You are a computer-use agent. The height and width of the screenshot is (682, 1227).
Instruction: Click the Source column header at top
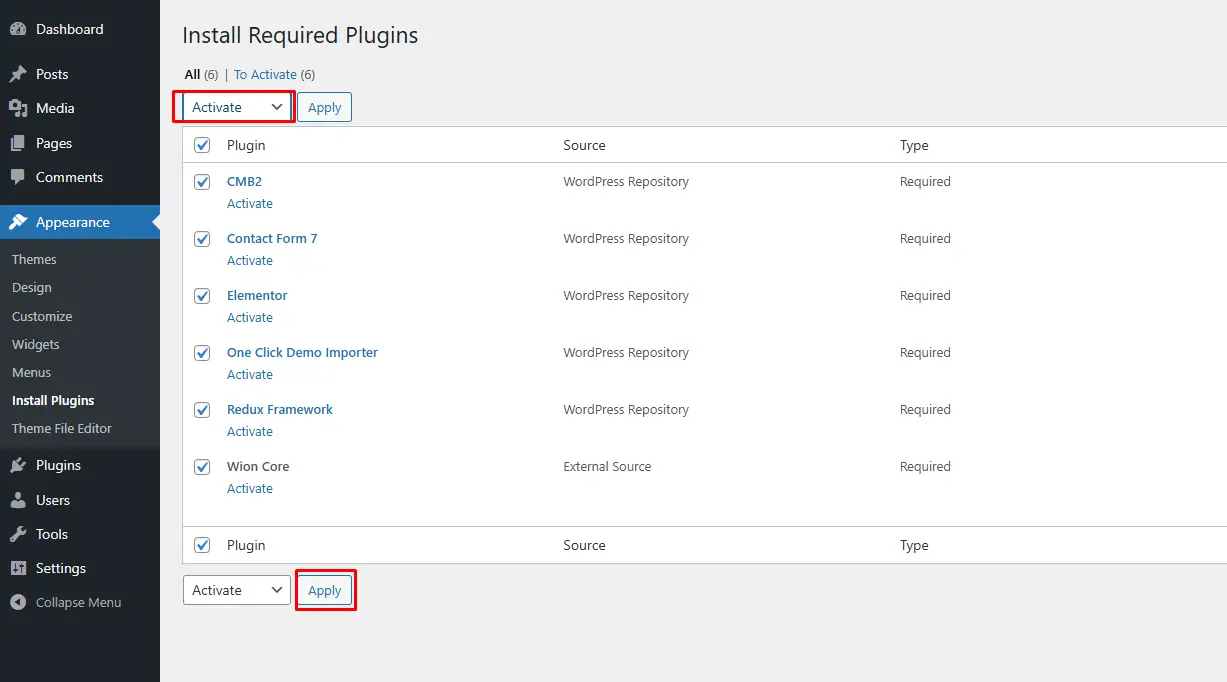click(584, 145)
